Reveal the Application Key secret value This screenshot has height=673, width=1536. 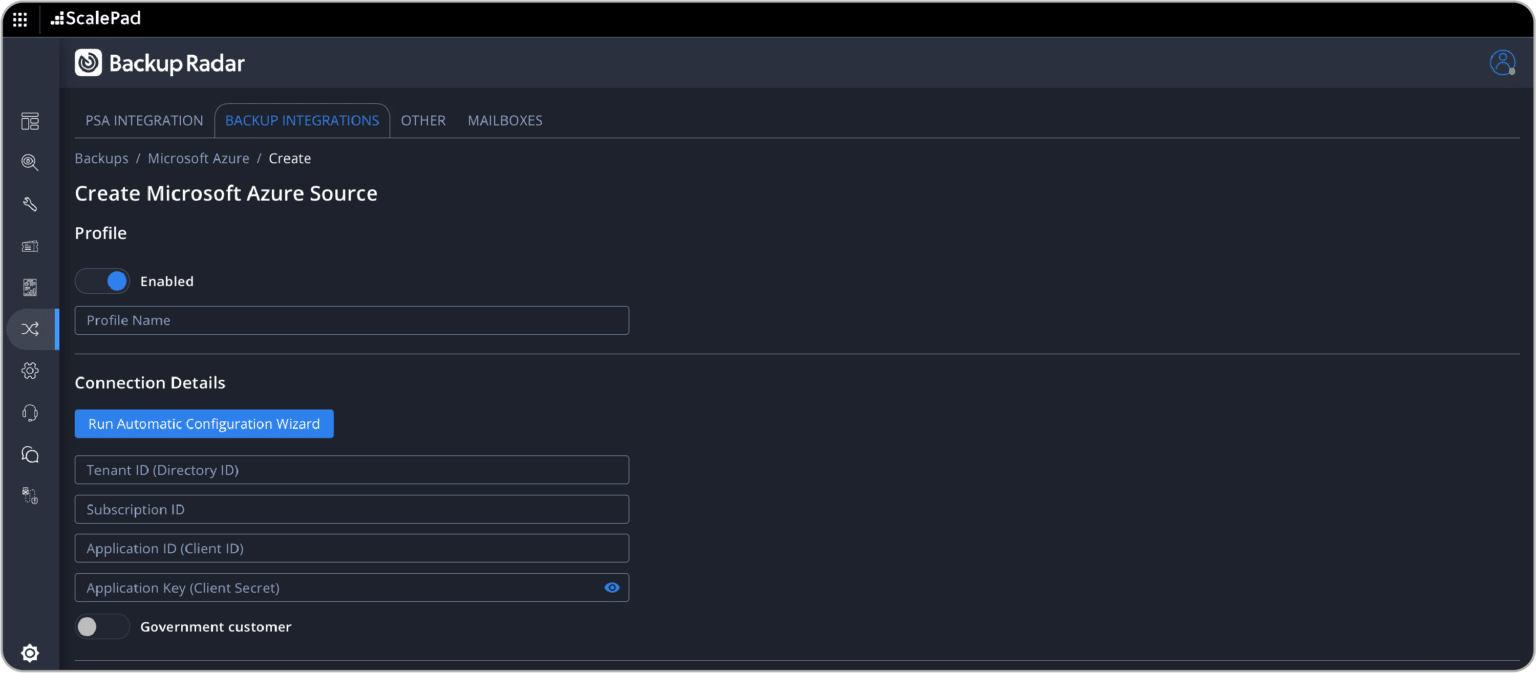pyautogui.click(x=611, y=588)
